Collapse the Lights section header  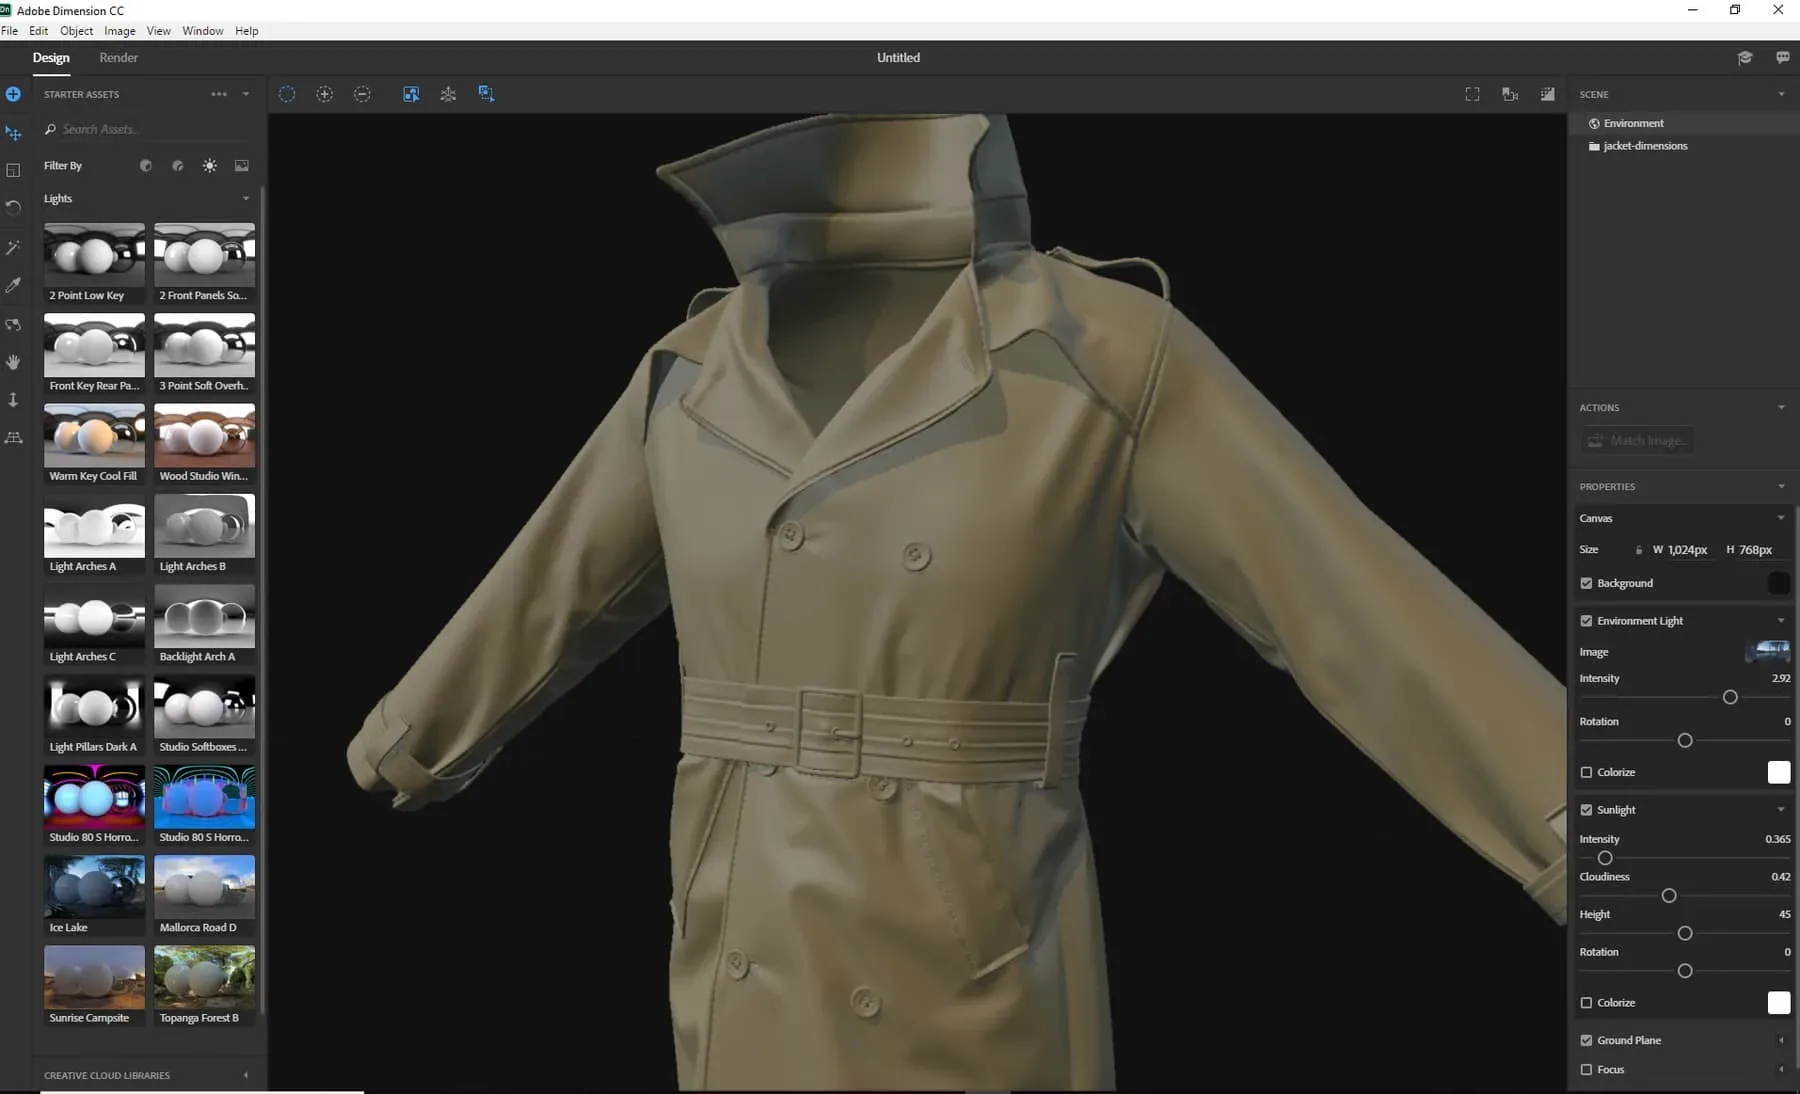[x=246, y=198]
